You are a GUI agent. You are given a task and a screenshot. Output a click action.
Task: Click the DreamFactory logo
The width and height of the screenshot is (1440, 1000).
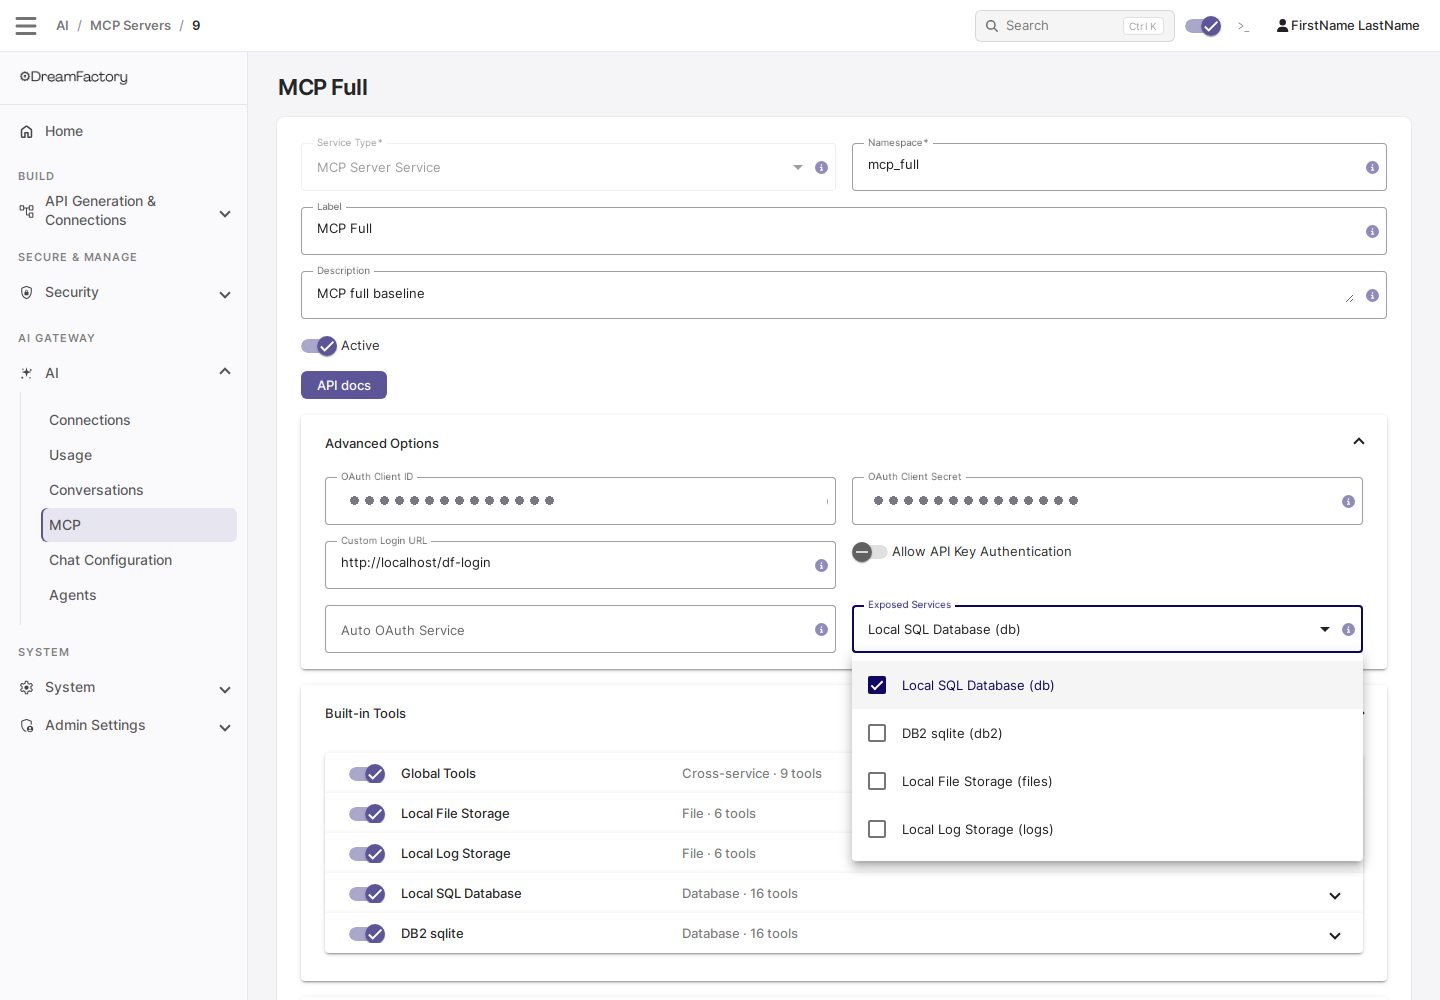pyautogui.click(x=74, y=77)
